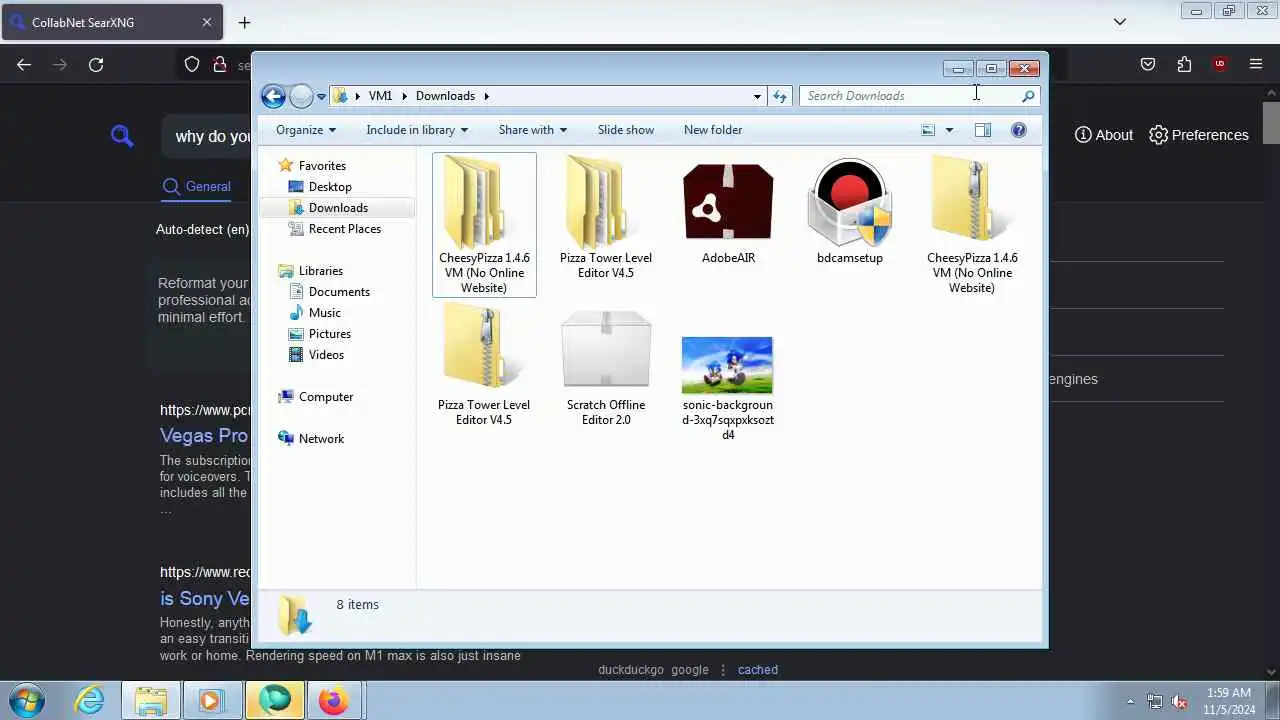Screen dimensions: 1280x720
Task: Select Downloads in the address breadcrumb
Action: (x=445, y=96)
